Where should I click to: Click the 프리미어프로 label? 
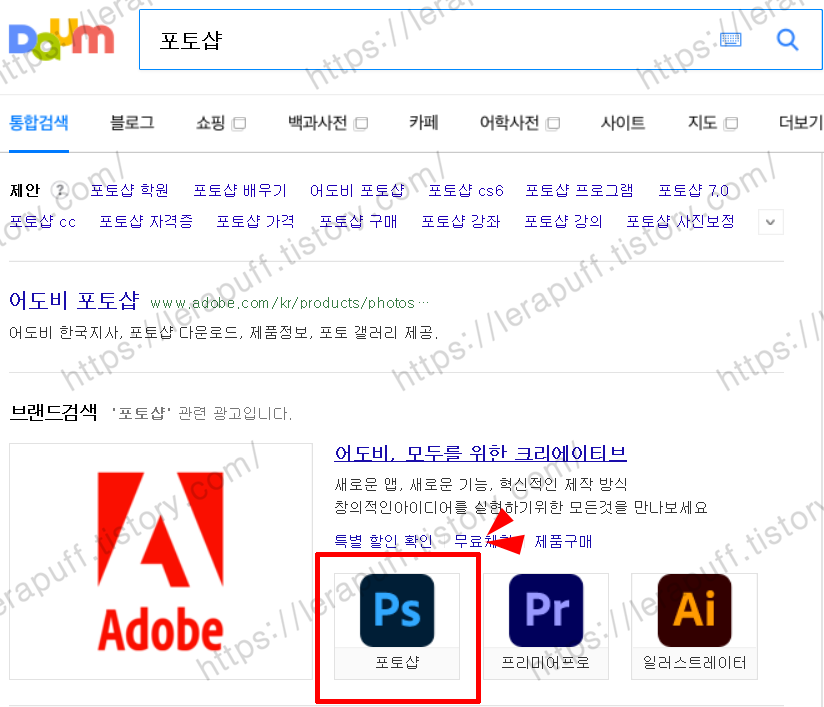click(545, 662)
